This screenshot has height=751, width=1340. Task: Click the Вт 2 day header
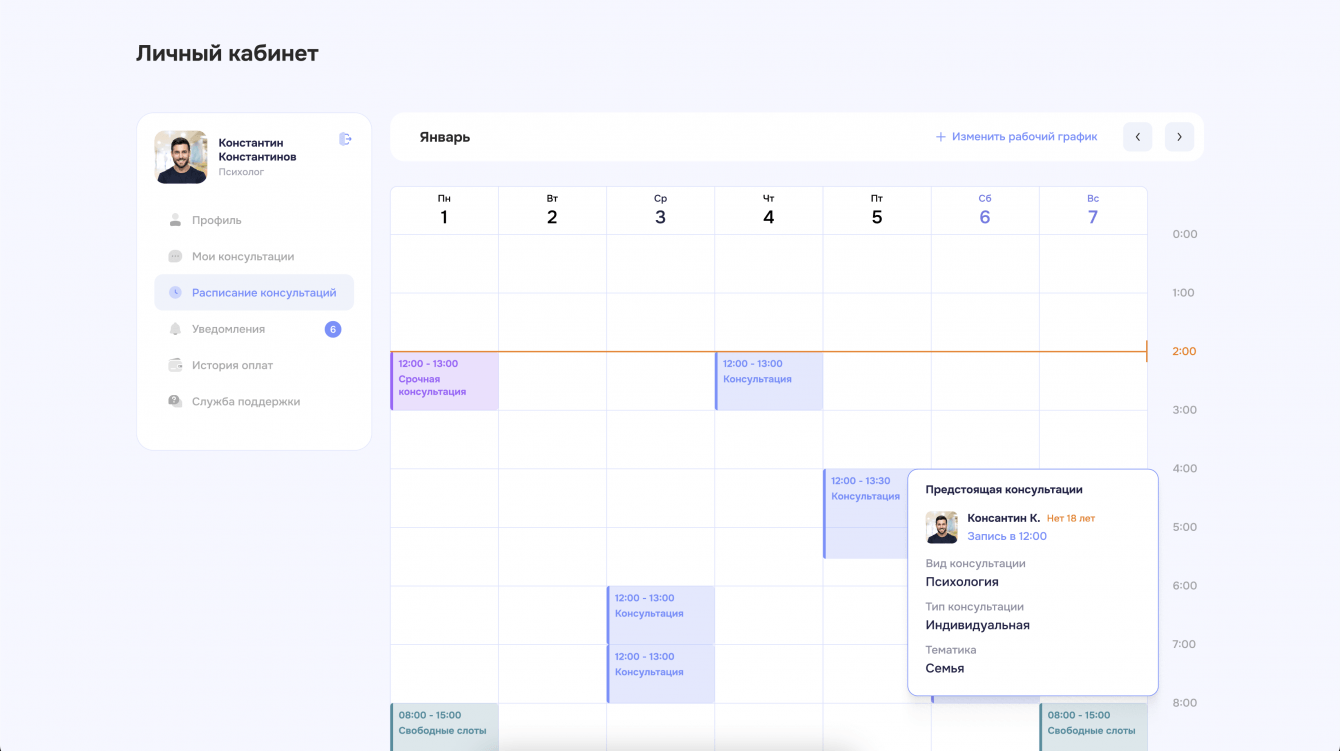[552, 210]
